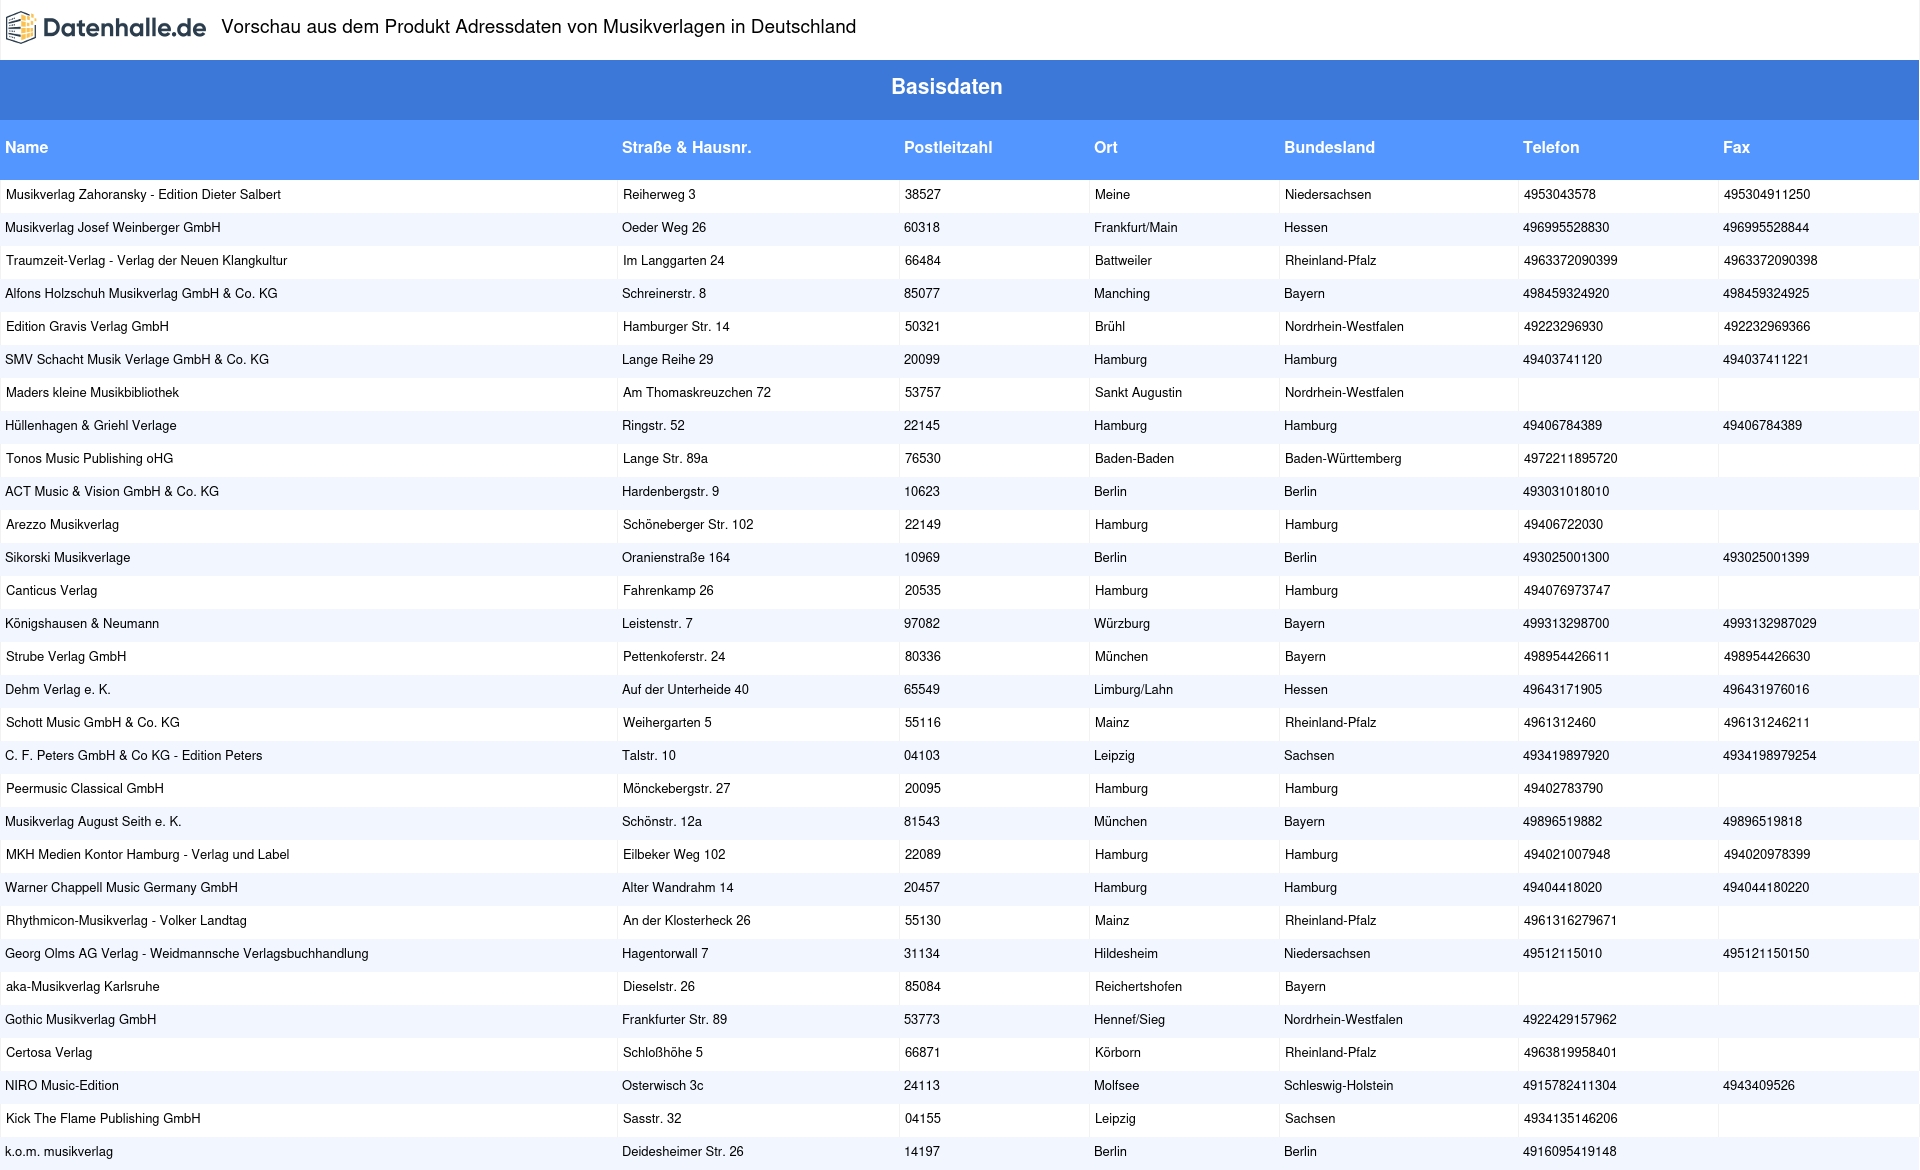Screen dimensions: 1920x1170
Task: Click the Bundesland column header
Action: (x=1329, y=147)
